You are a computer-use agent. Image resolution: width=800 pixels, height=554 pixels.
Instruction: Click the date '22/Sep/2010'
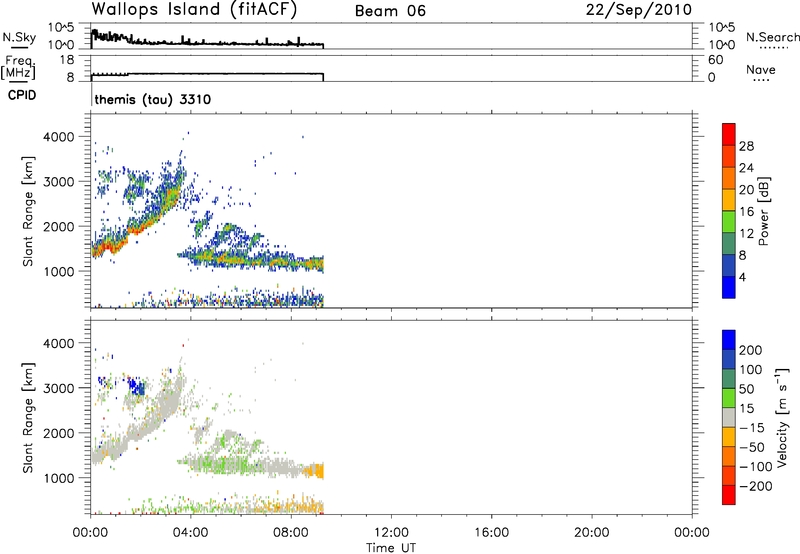639,9
